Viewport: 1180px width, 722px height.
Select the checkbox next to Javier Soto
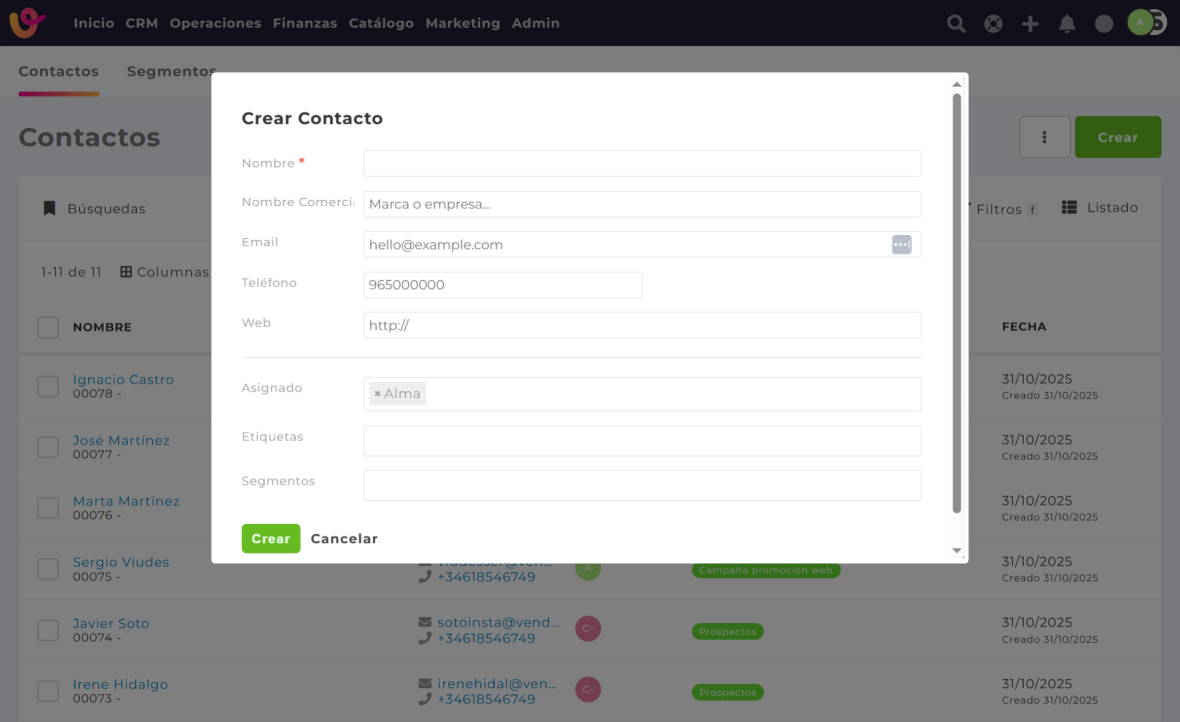tap(48, 630)
